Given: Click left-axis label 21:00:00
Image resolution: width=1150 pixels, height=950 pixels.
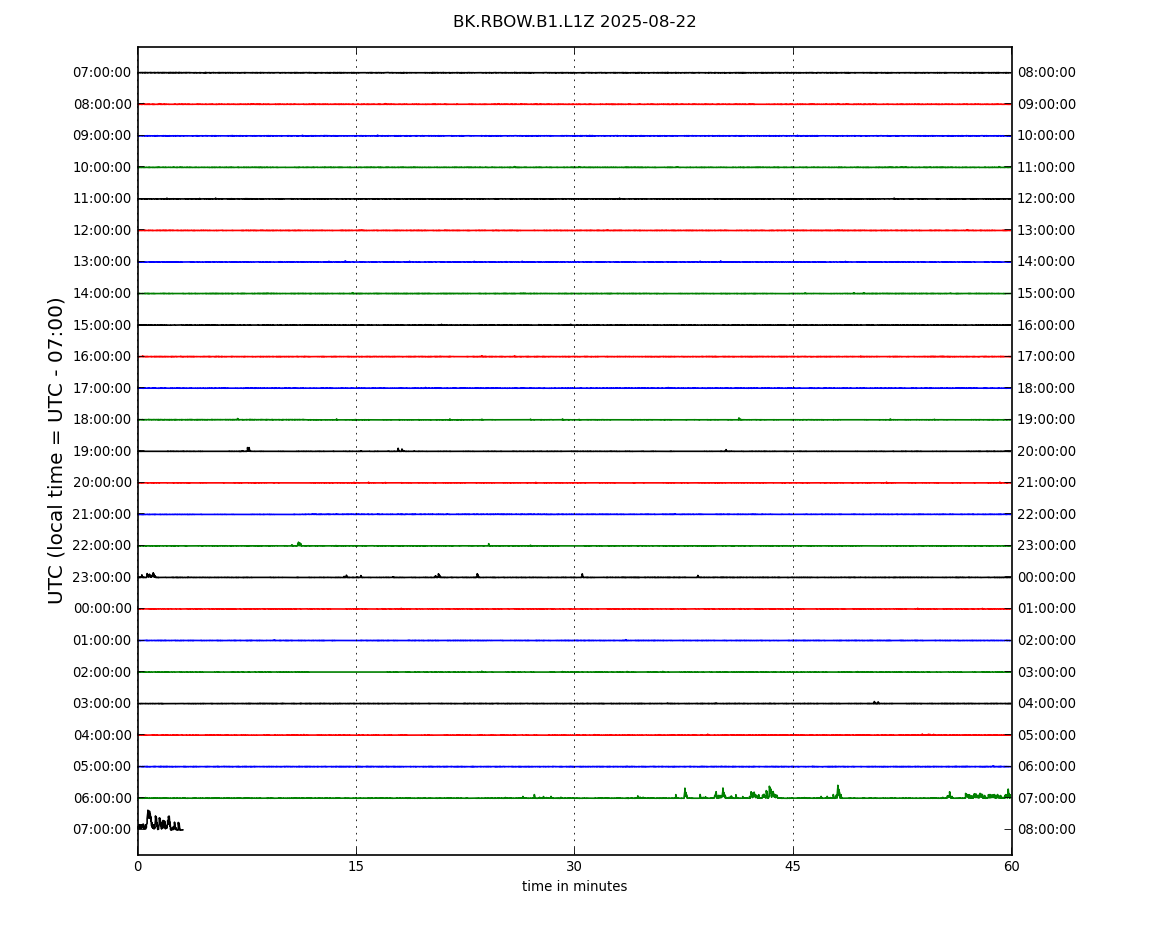Looking at the screenshot, I should coord(103,514).
